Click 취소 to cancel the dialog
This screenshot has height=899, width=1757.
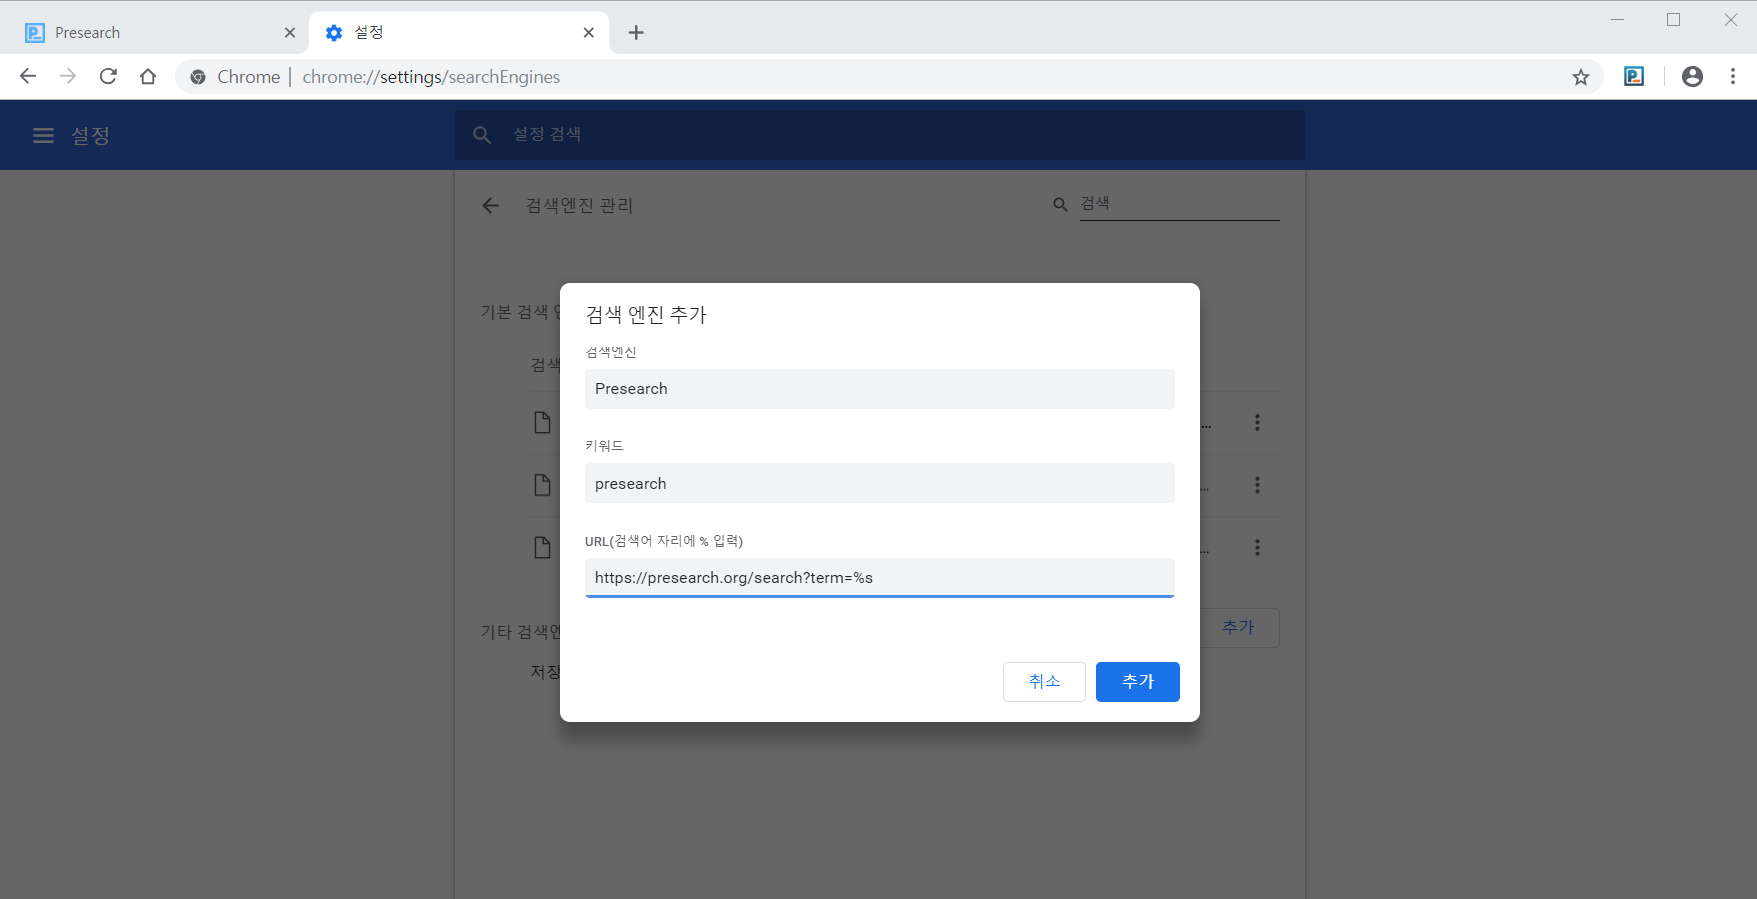coord(1044,682)
